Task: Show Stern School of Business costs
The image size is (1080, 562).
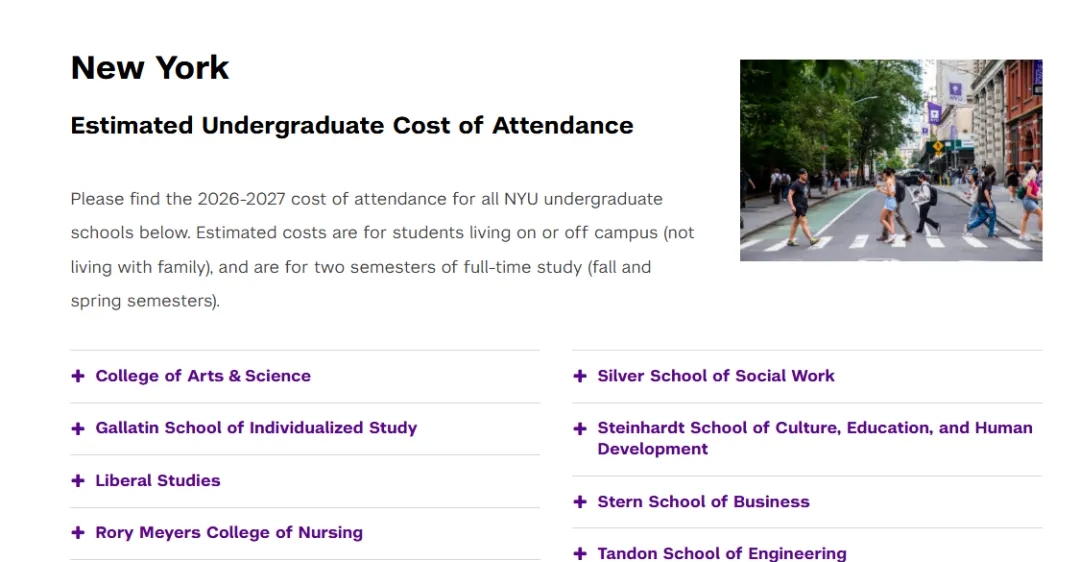Action: click(703, 502)
